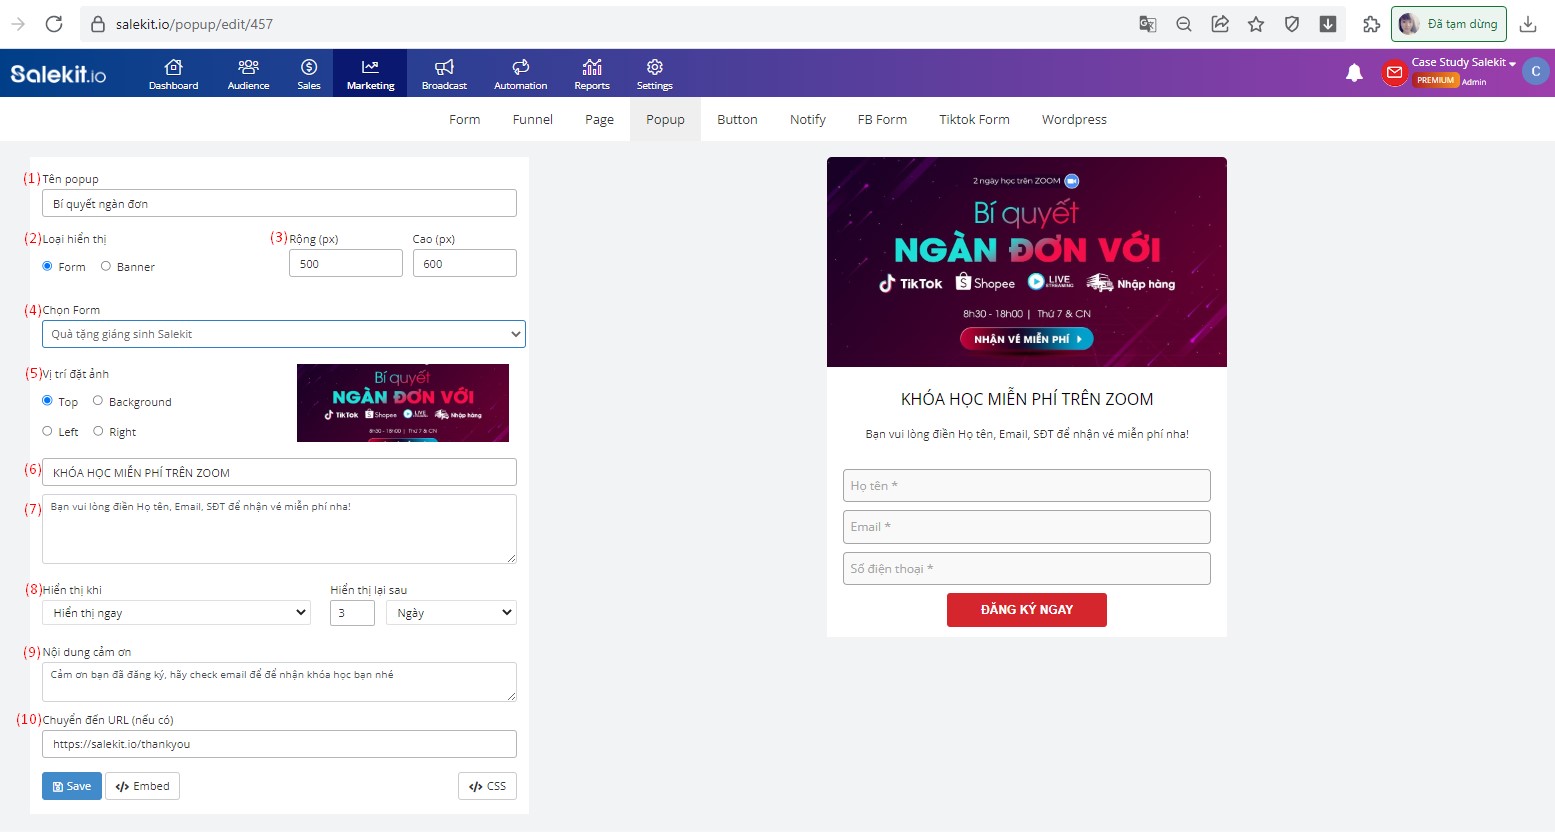Viewport: 1555px width, 832px height.
Task: Click the ĐĂNG KÝ NGAY preview button
Action: [1026, 610]
